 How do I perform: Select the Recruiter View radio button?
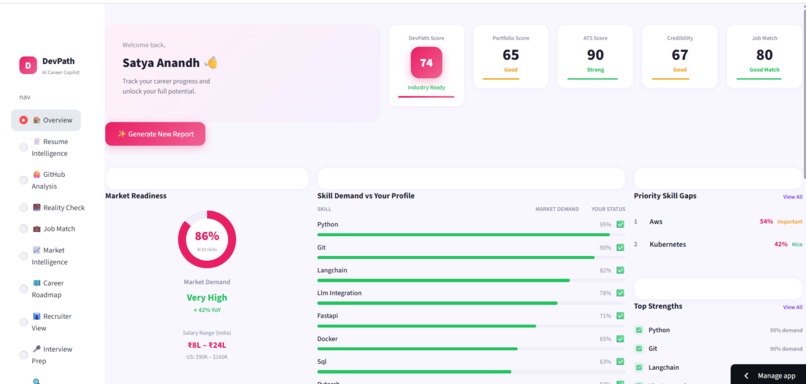pos(23,322)
